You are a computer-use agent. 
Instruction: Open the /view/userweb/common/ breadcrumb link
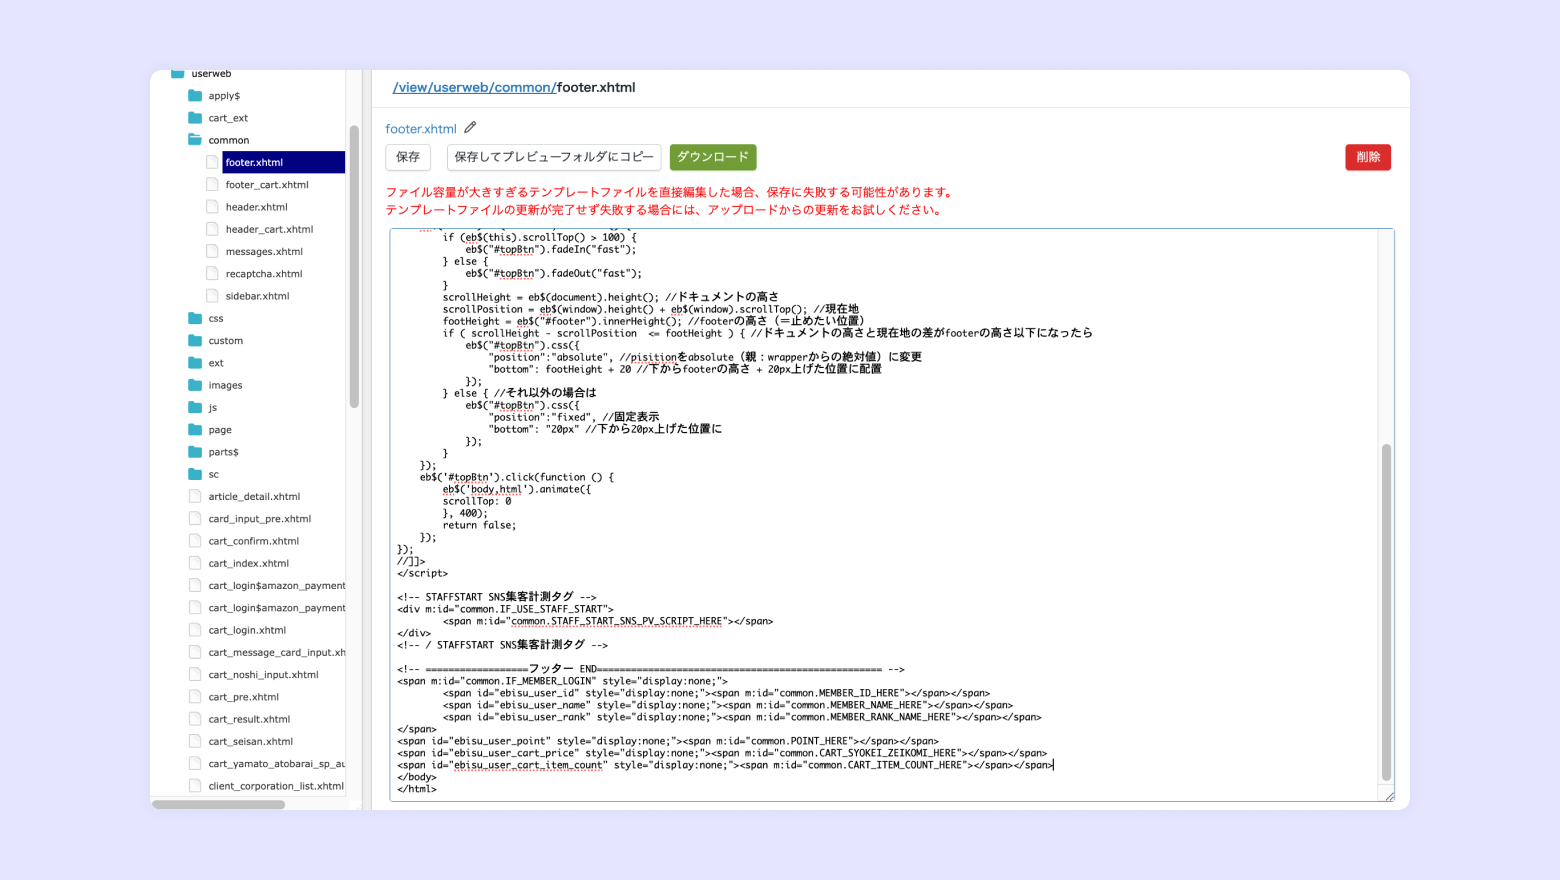pyautogui.click(x=475, y=87)
